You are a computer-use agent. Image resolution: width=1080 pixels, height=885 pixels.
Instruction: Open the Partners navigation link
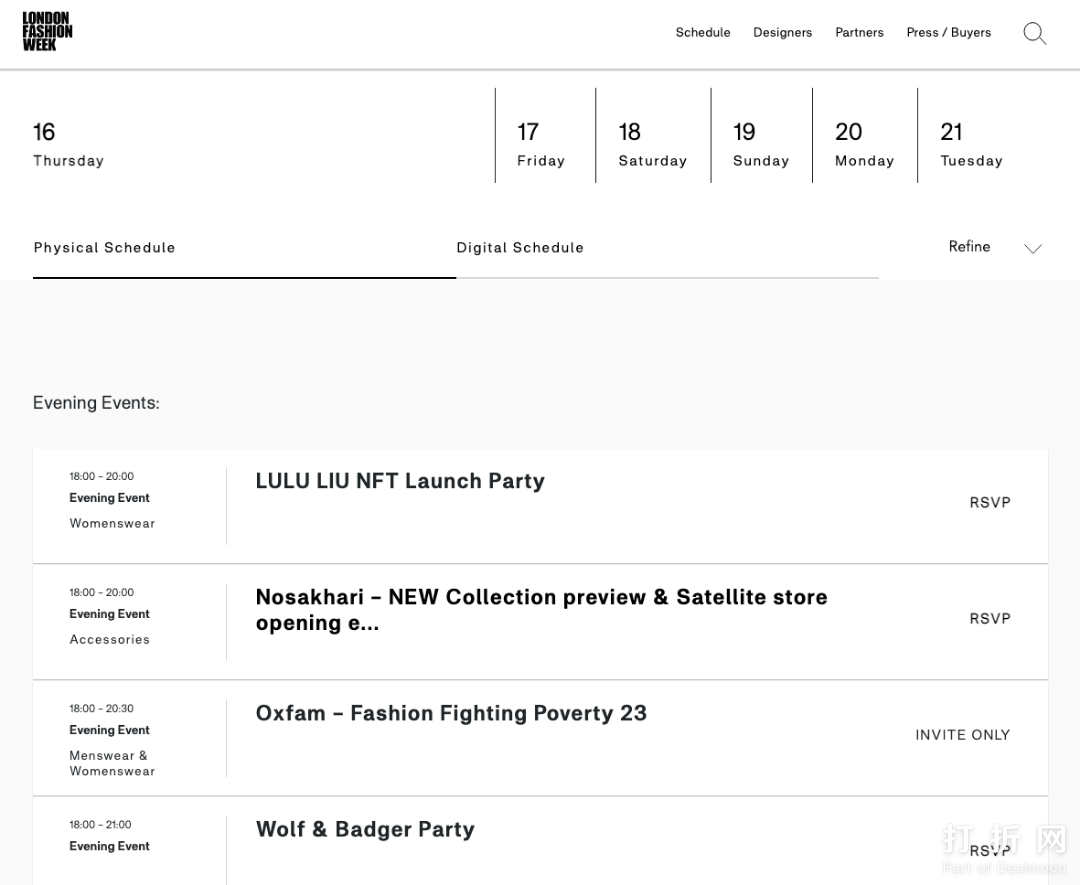[x=859, y=33]
